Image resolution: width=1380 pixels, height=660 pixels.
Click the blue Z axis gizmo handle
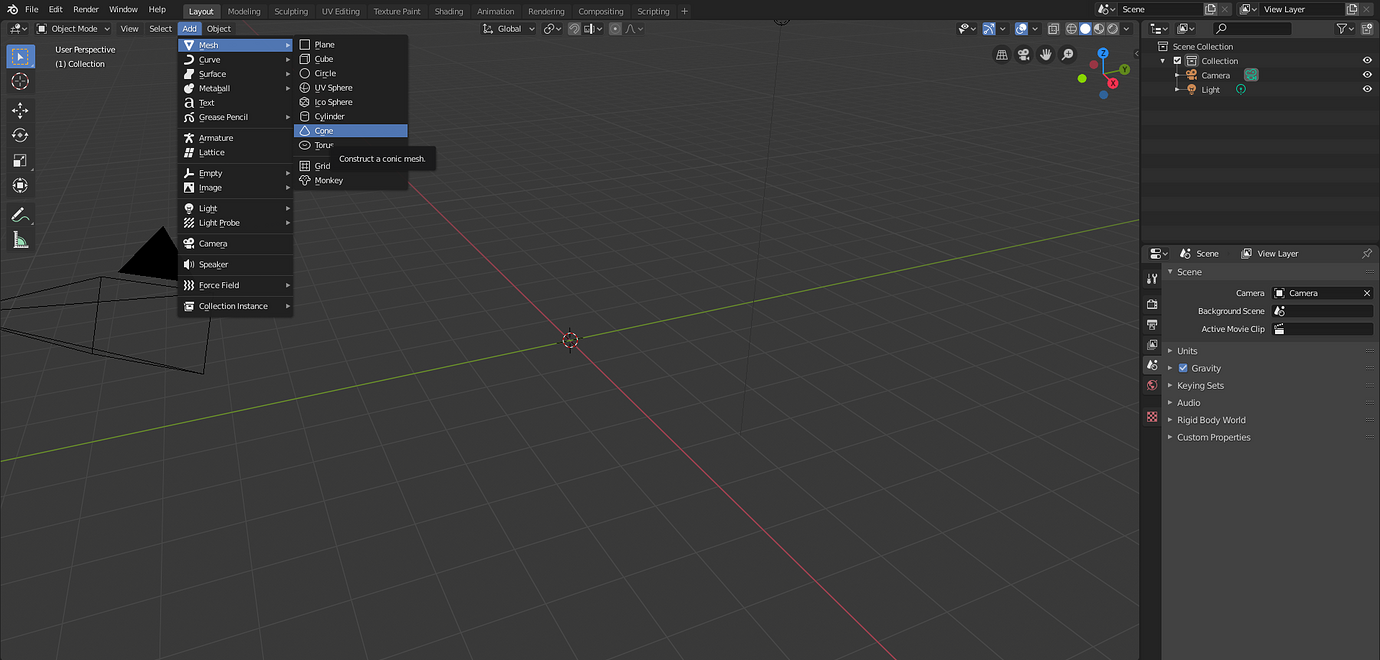tap(1103, 53)
